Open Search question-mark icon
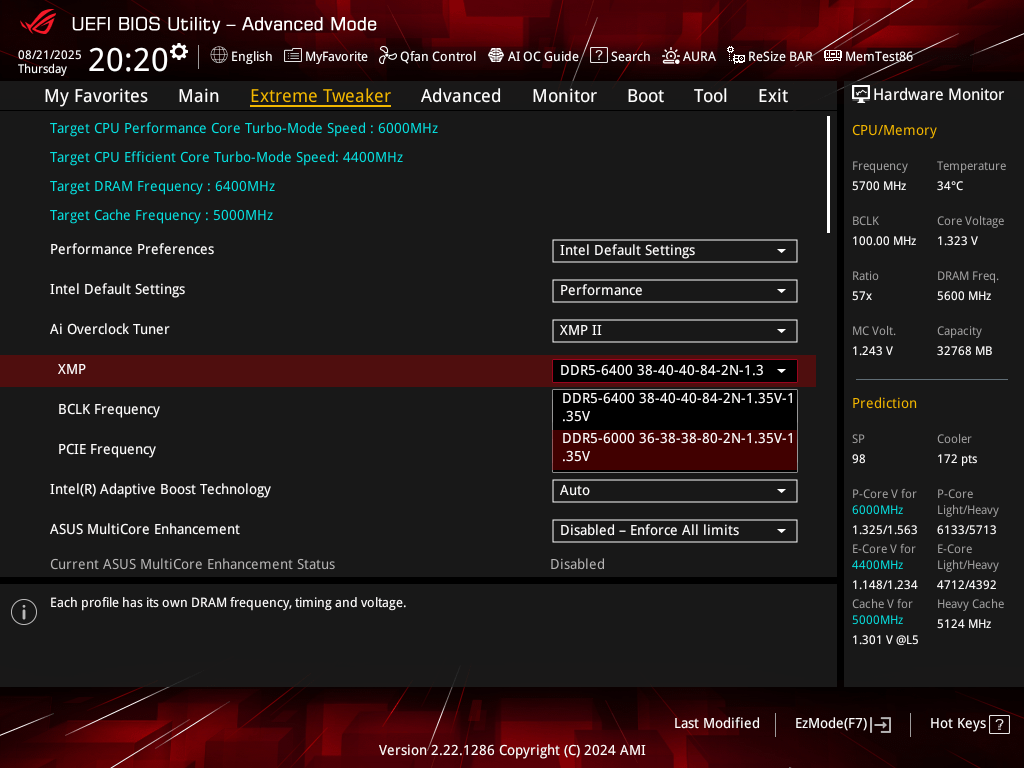This screenshot has height=768, width=1024. click(x=599, y=56)
